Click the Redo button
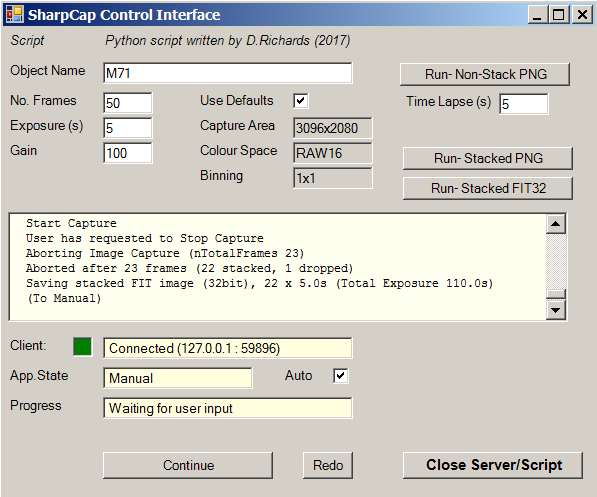 (328, 465)
